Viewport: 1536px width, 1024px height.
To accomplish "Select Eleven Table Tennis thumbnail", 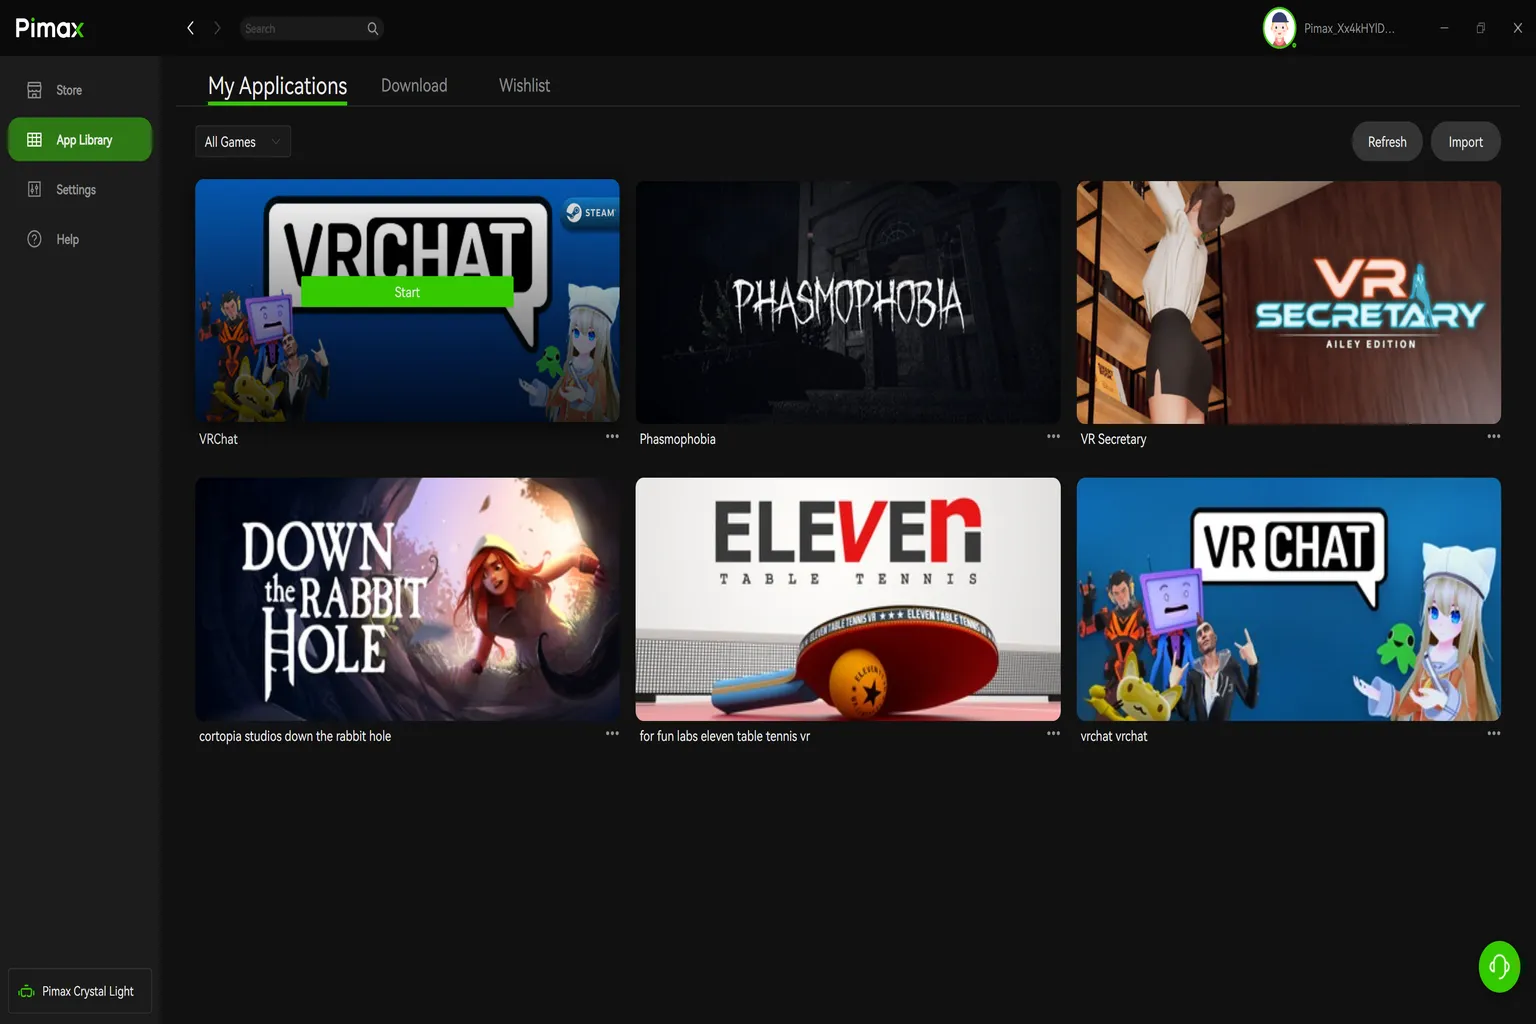I will click(x=848, y=599).
